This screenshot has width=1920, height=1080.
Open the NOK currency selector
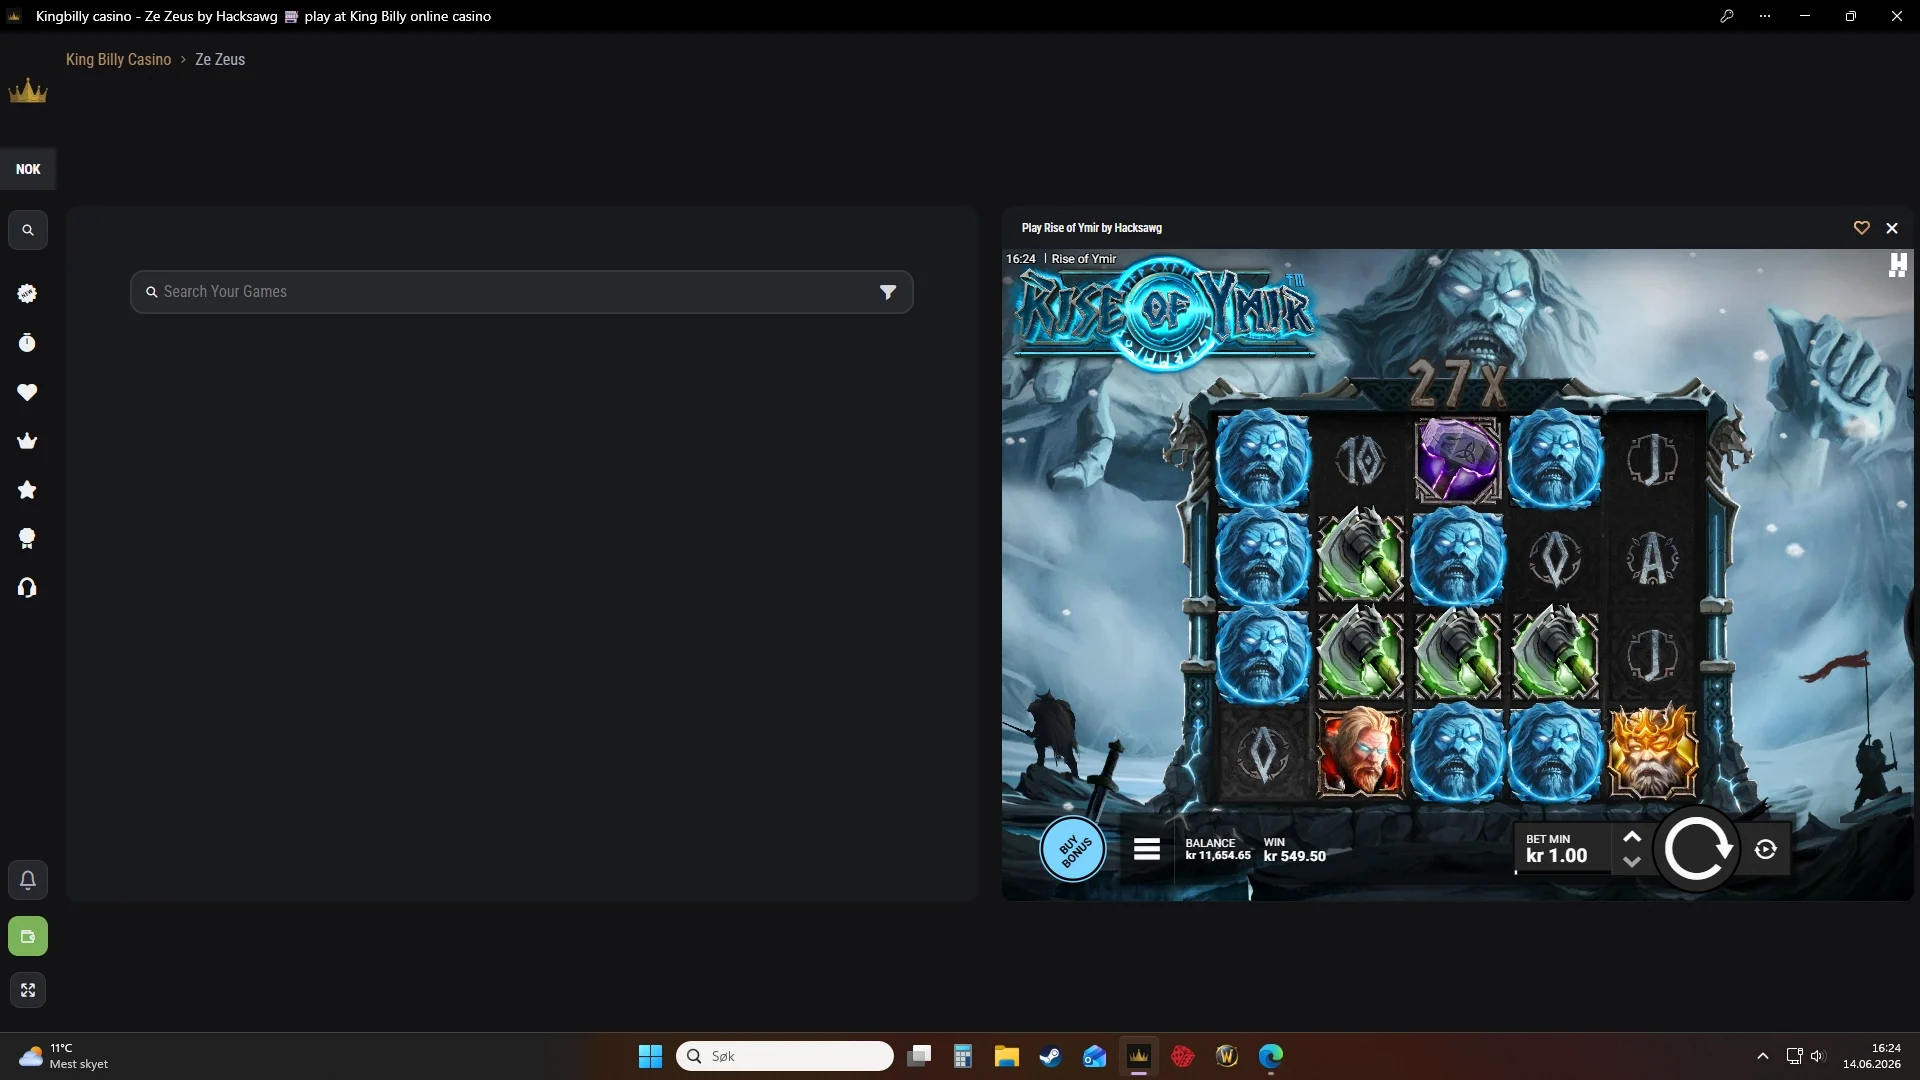[28, 169]
